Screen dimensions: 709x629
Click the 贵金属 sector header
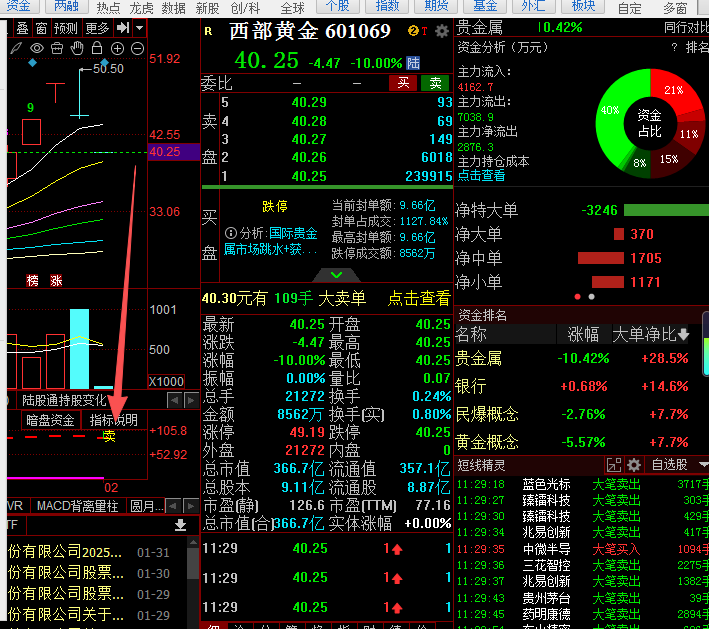[x=479, y=28]
